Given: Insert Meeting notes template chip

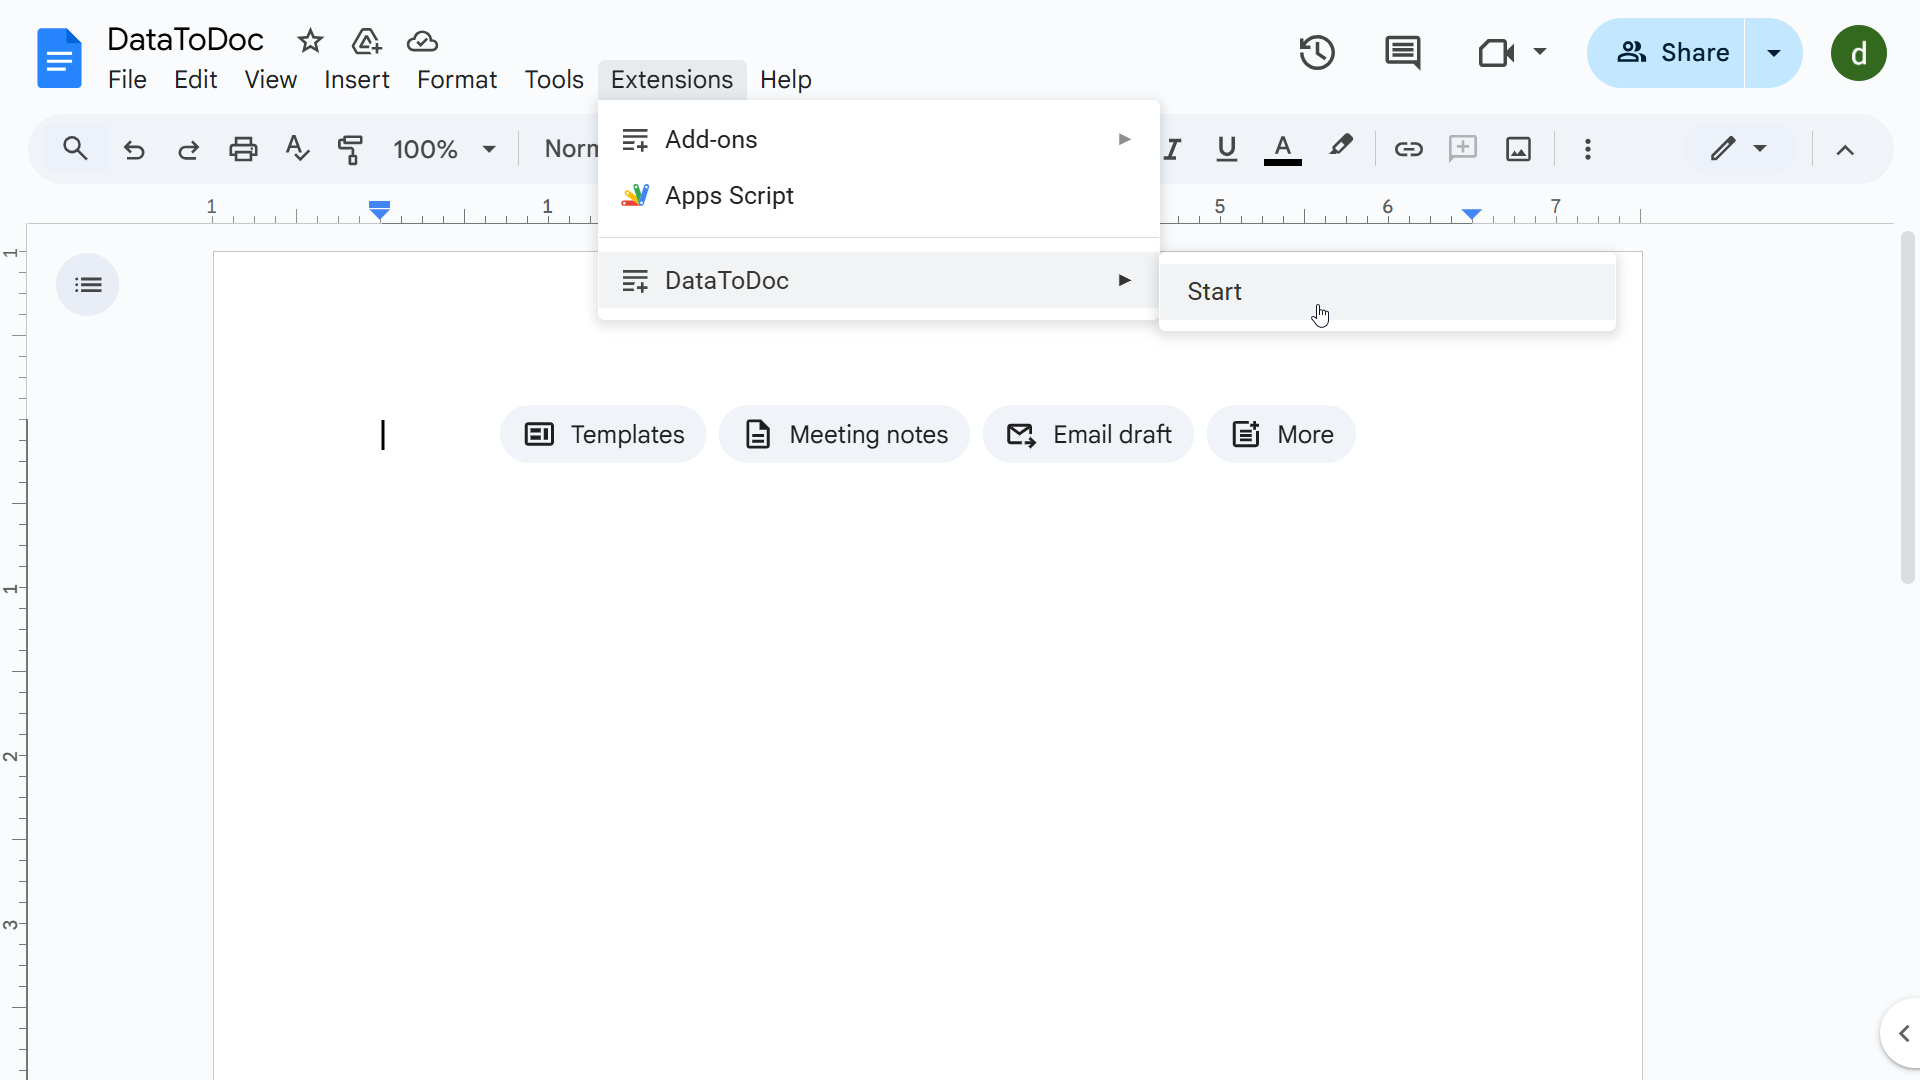Looking at the screenshot, I should click(844, 435).
